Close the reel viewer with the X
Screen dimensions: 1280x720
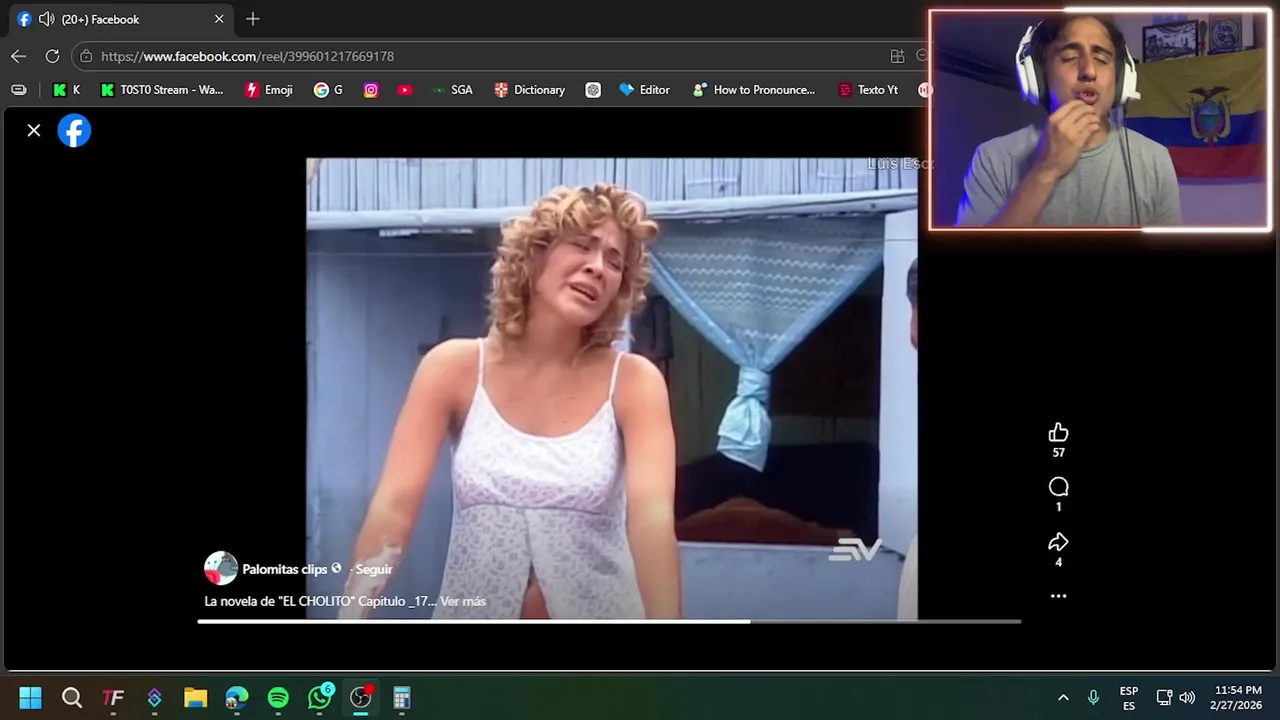(x=34, y=130)
